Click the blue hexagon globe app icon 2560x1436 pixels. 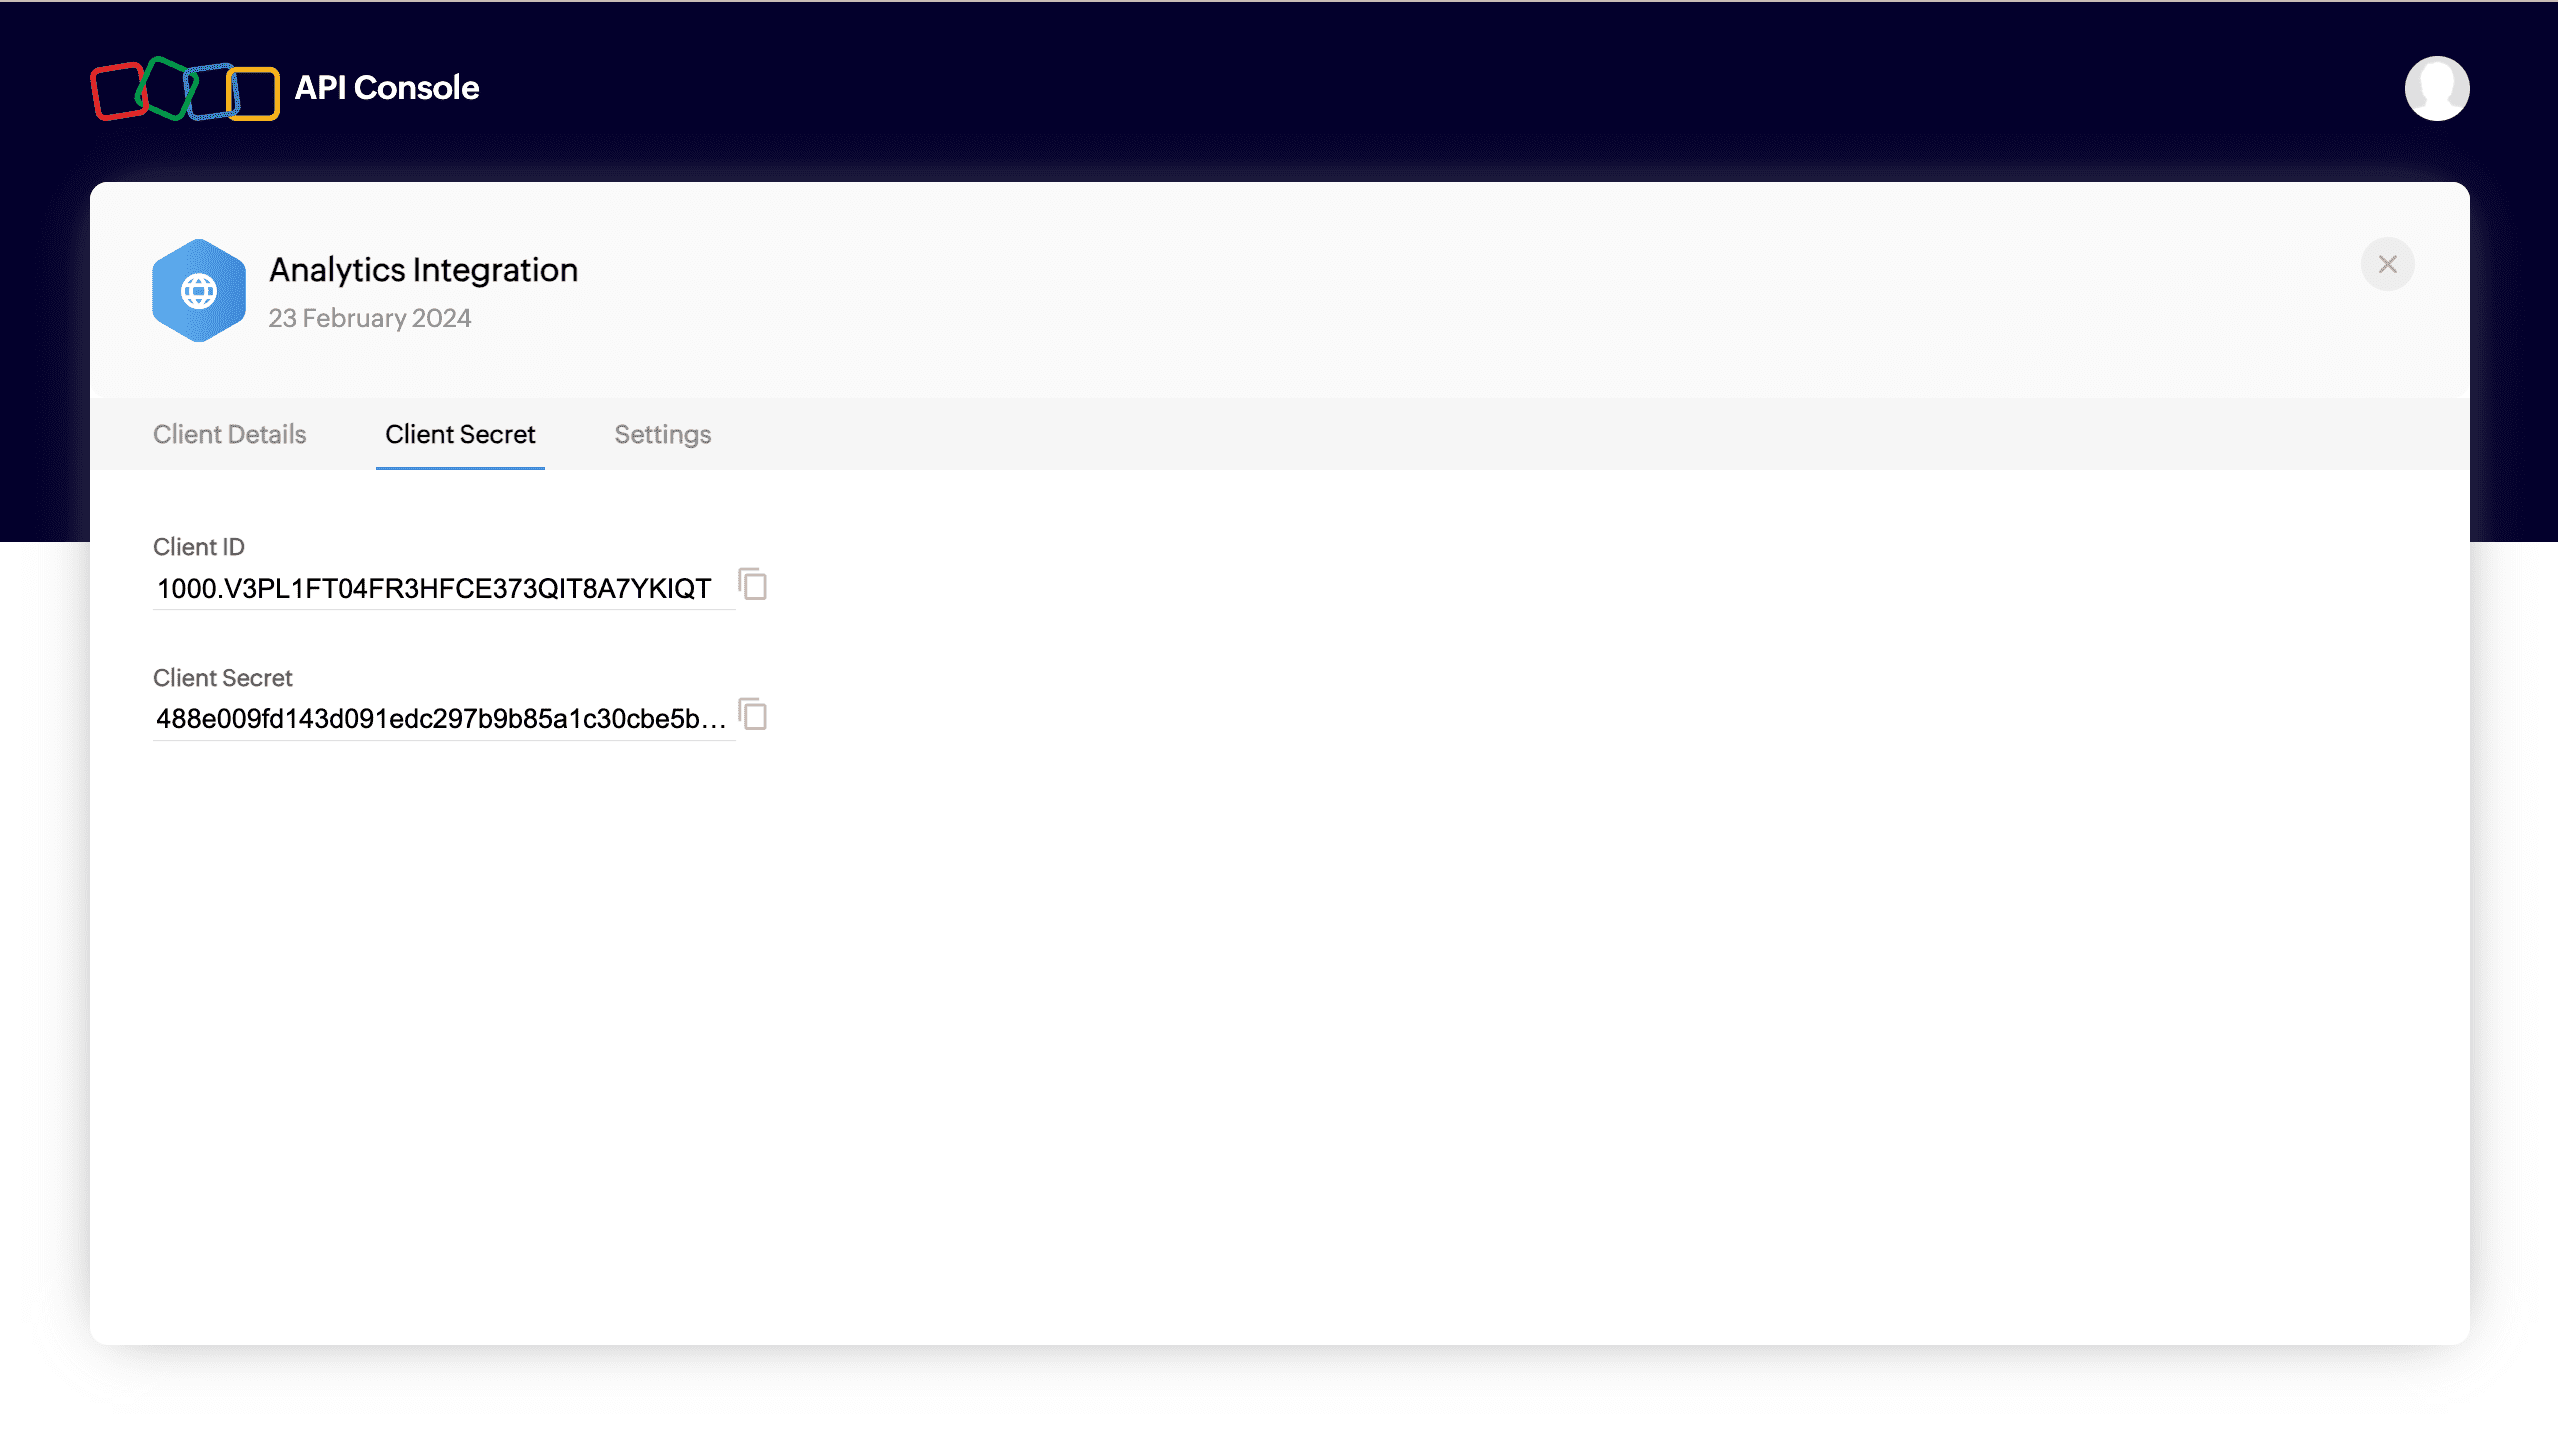click(199, 291)
